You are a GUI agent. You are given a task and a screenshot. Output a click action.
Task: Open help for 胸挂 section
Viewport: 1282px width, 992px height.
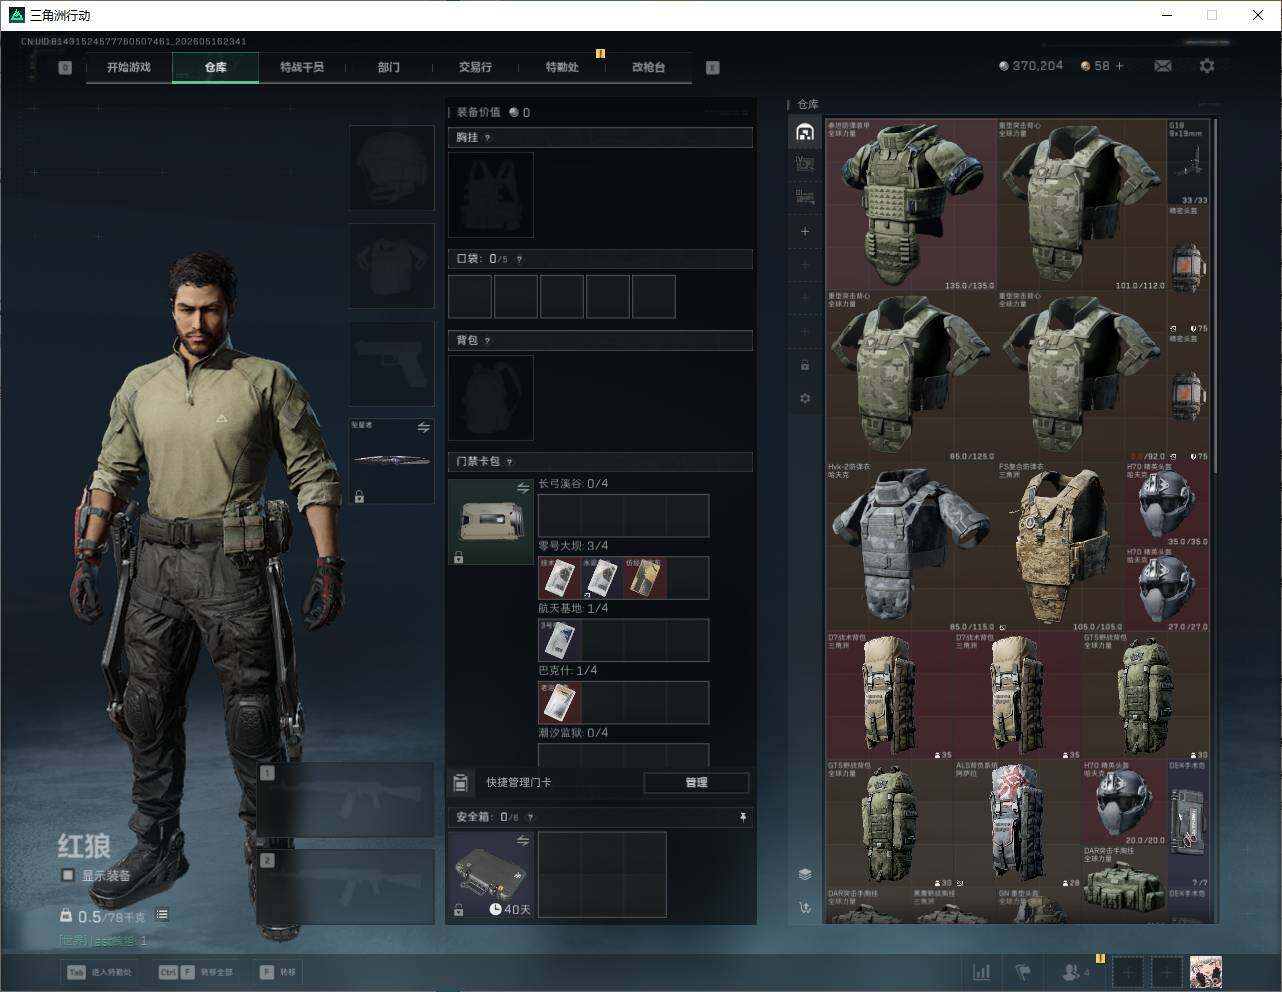pos(488,138)
